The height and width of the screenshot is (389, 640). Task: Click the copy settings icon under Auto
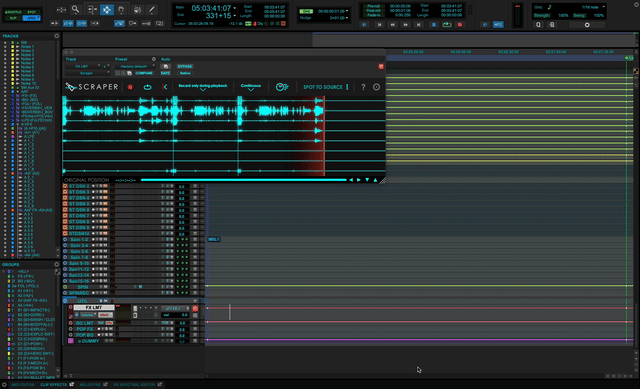[x=165, y=66]
